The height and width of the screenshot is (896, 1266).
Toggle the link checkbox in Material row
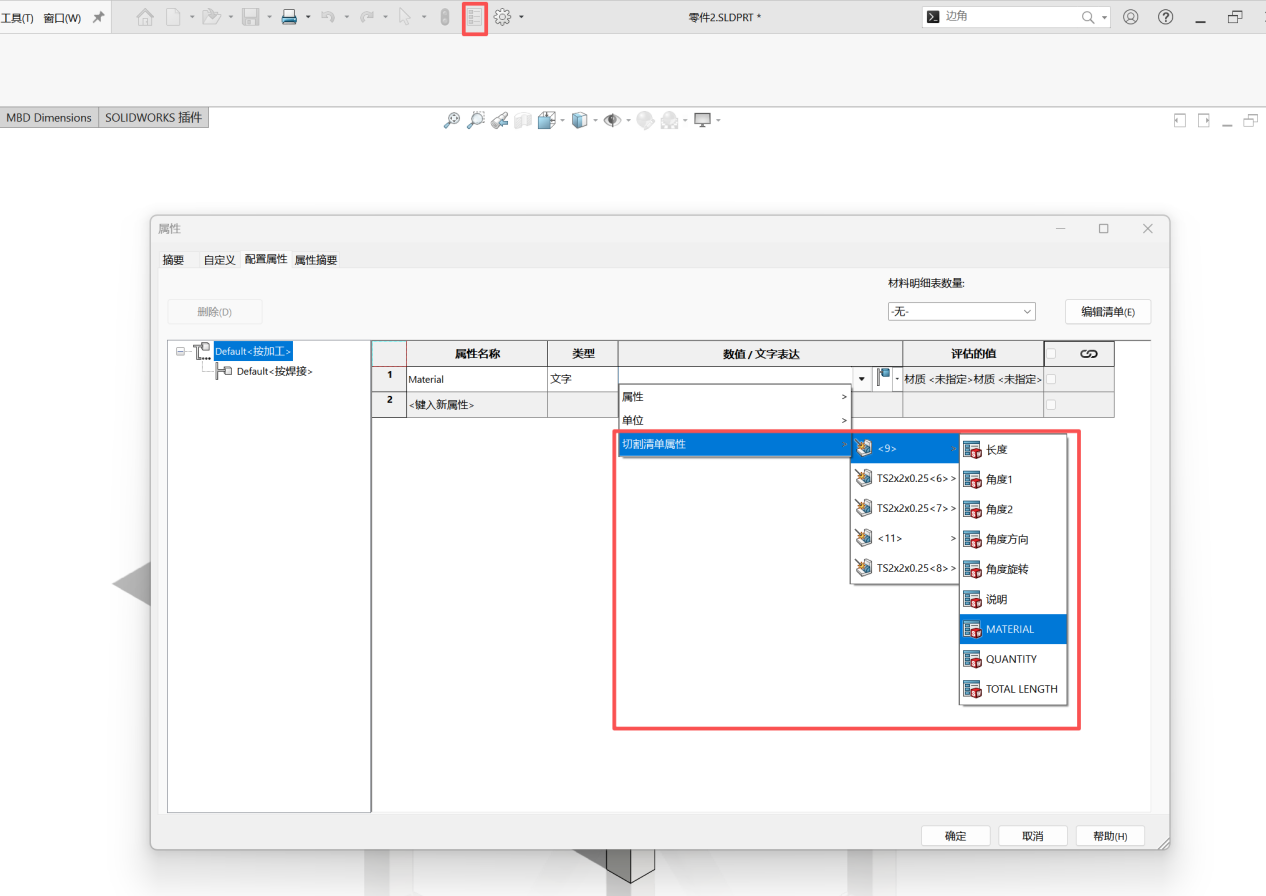[1051, 379]
